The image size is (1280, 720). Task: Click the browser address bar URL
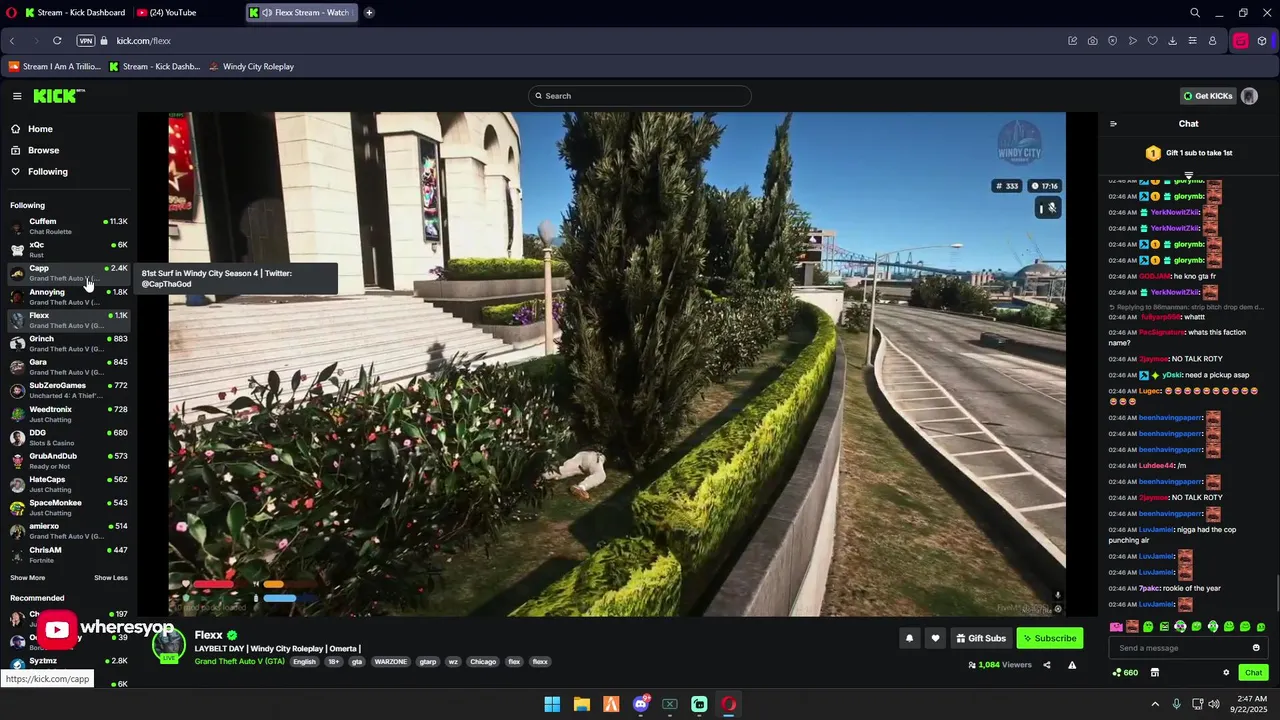click(143, 41)
